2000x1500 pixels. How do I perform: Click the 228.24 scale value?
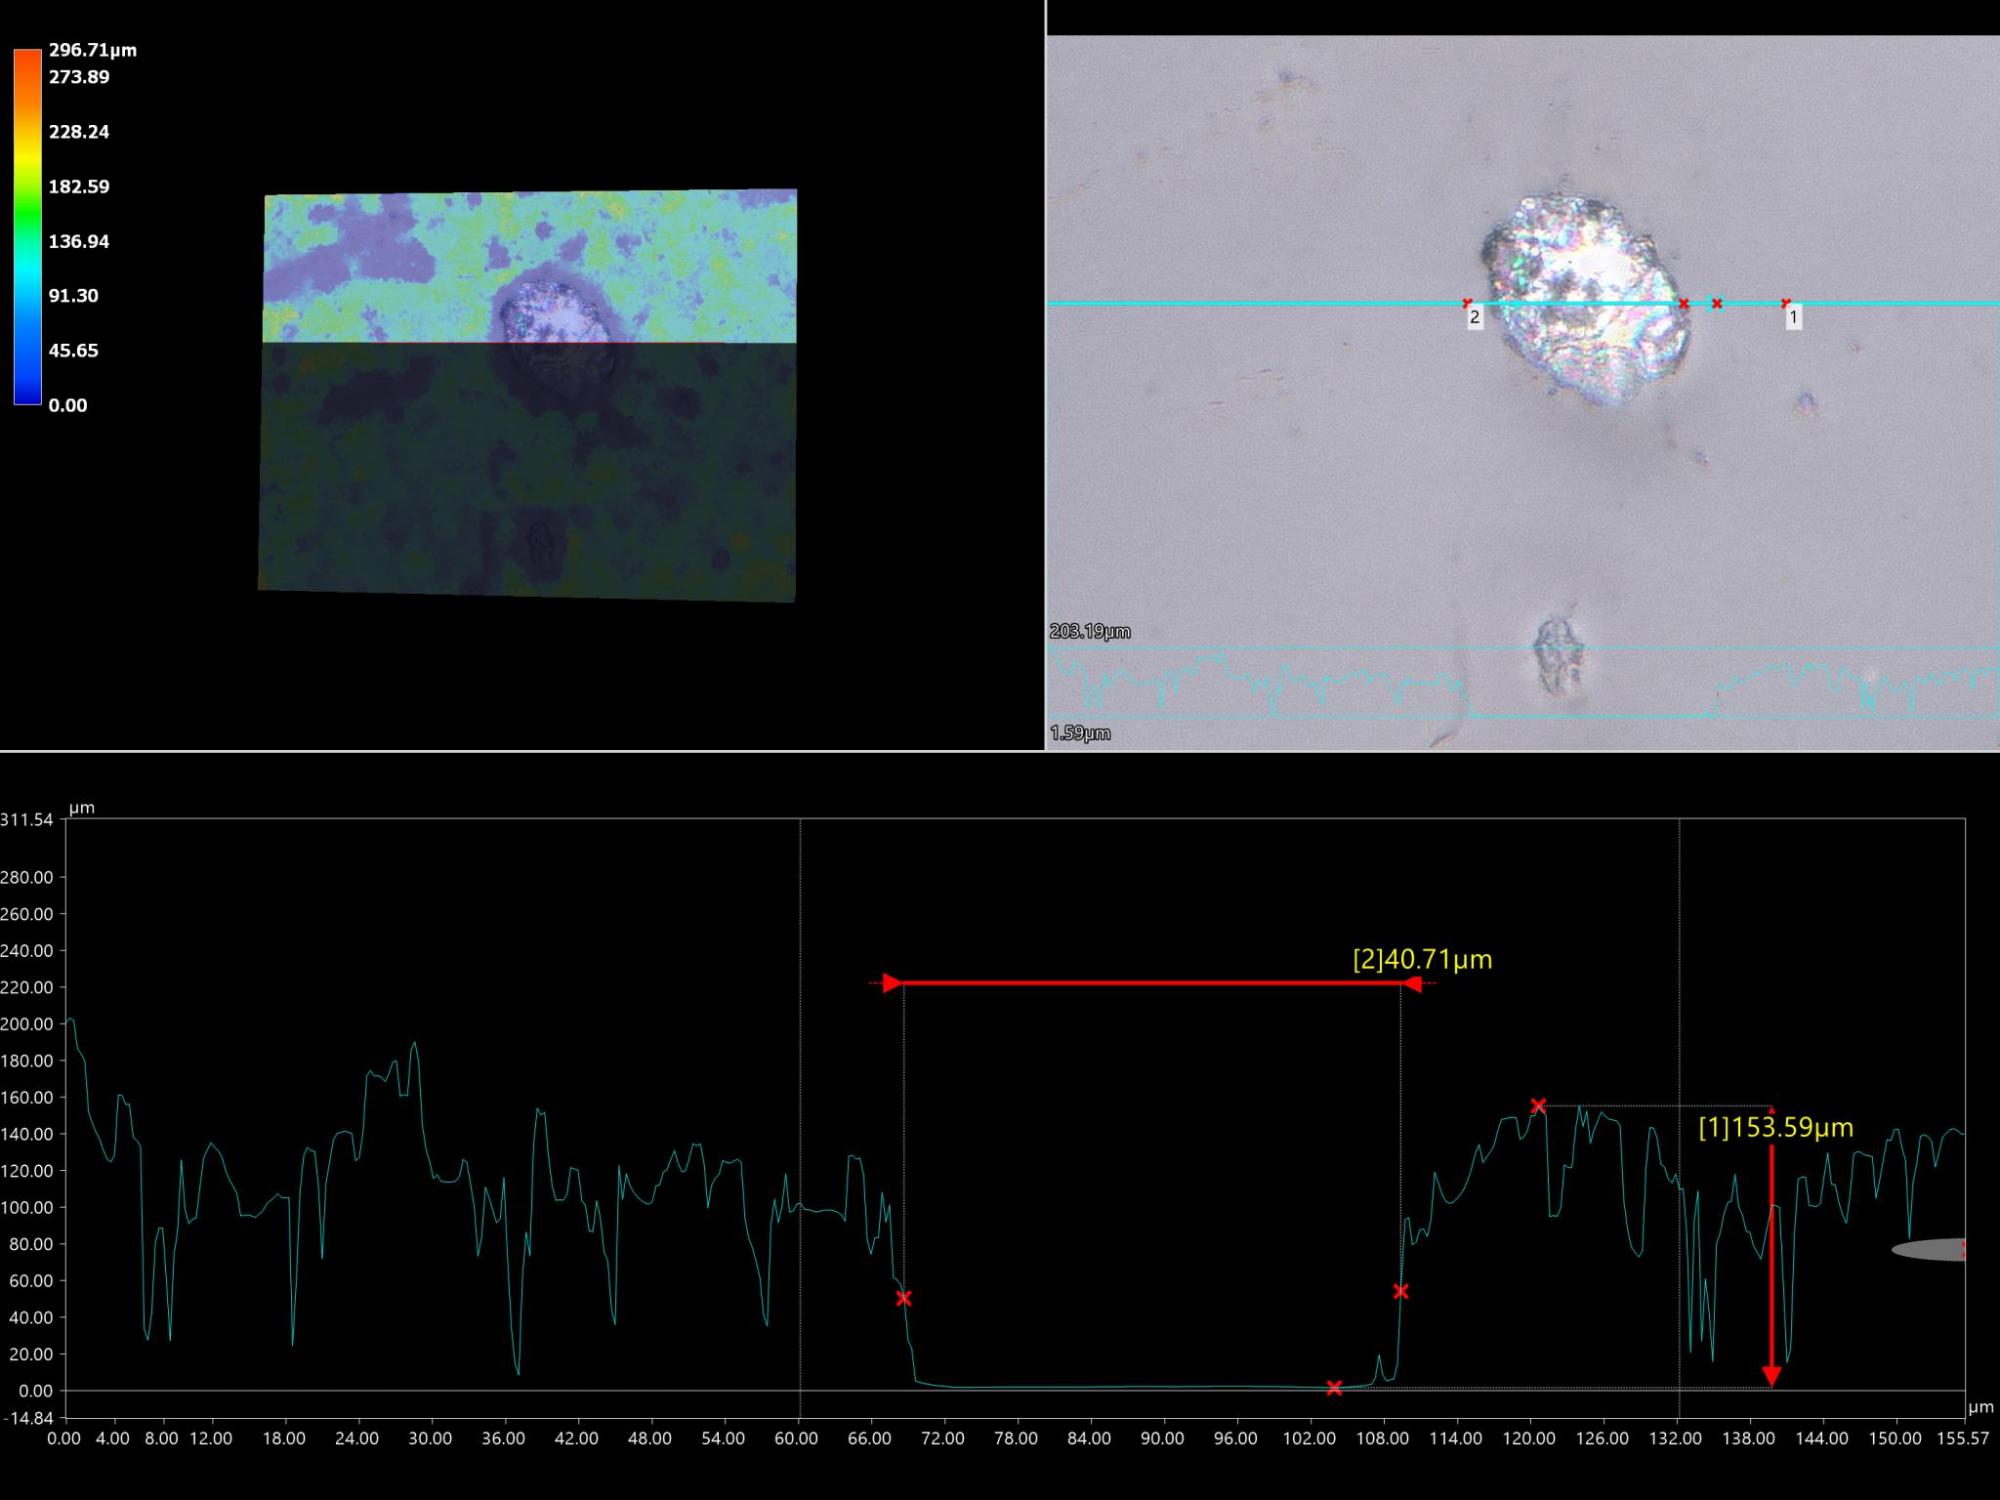pyautogui.click(x=79, y=132)
